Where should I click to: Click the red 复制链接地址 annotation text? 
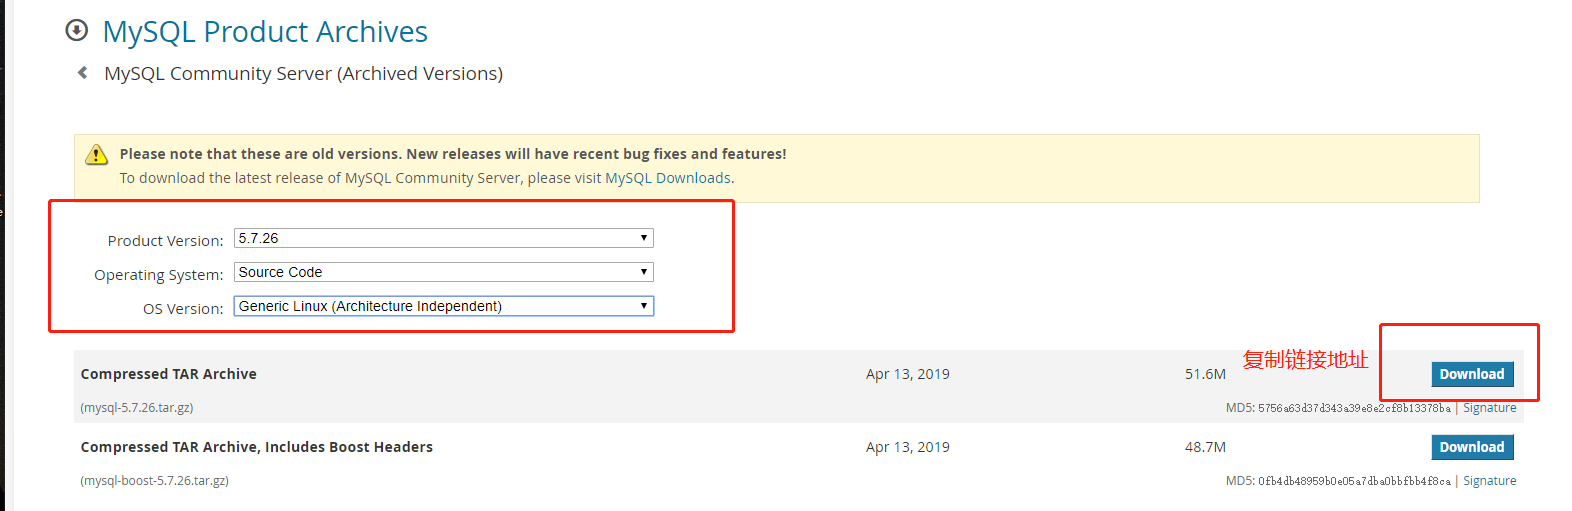coord(1305,360)
